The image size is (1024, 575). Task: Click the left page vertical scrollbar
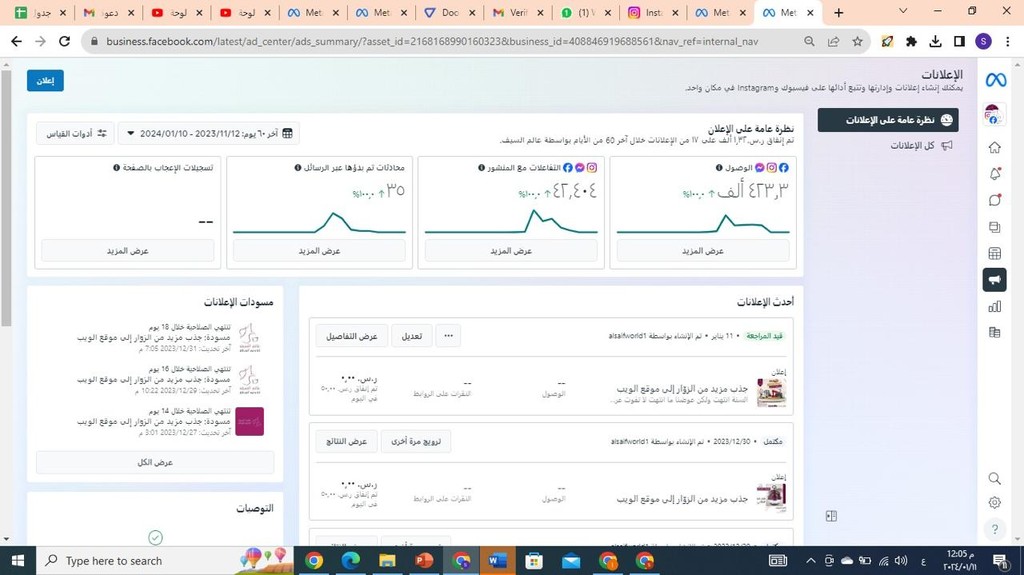coord(6,198)
